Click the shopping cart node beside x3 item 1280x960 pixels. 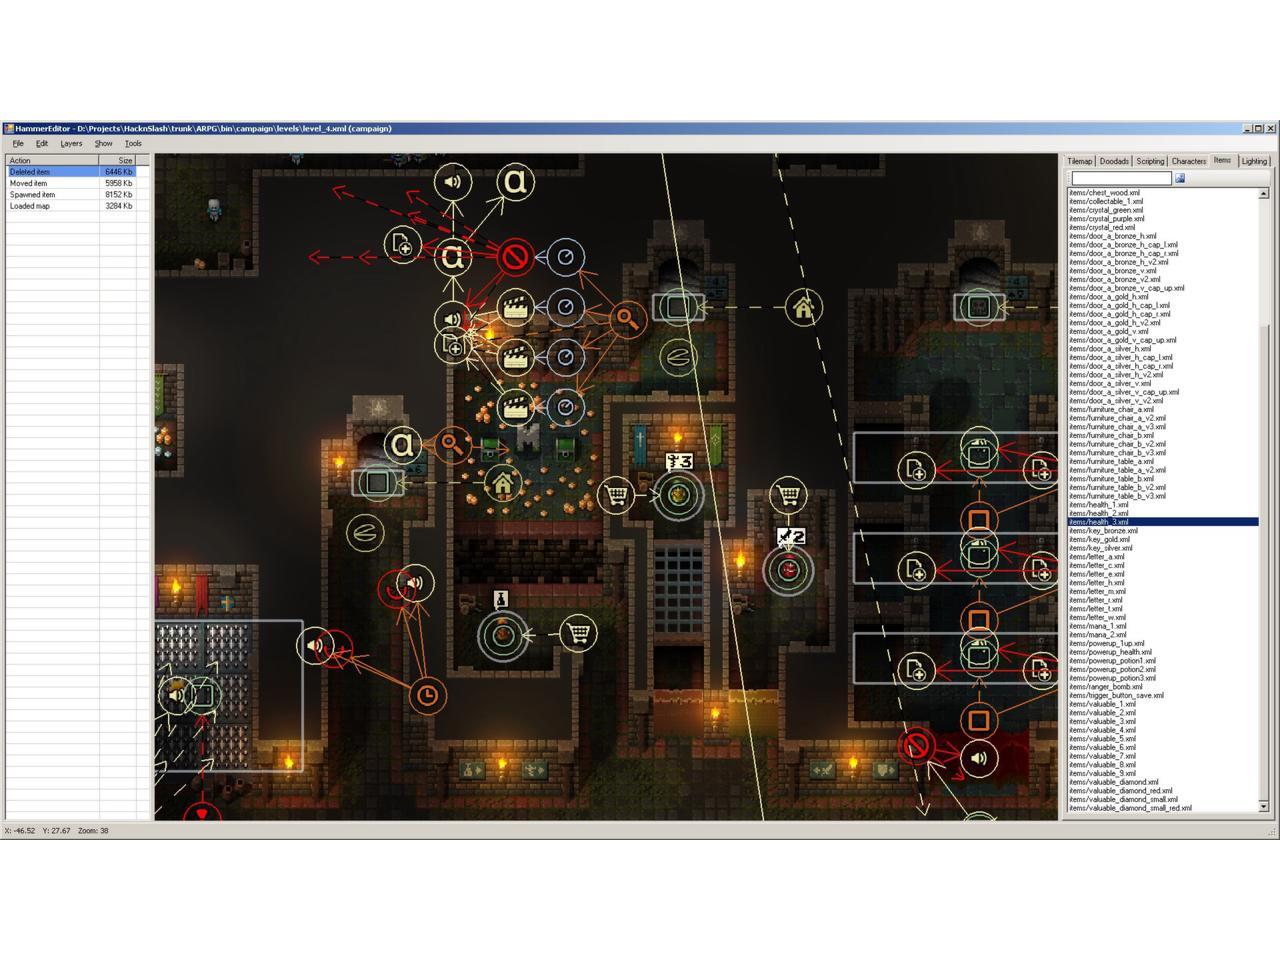(617, 494)
